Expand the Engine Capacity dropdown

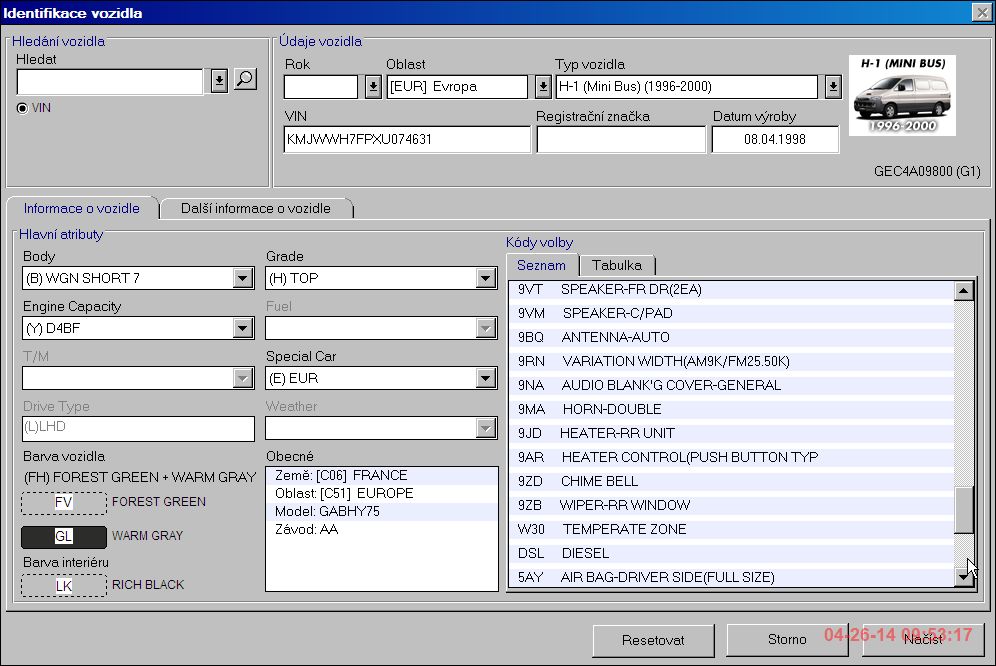(x=243, y=329)
